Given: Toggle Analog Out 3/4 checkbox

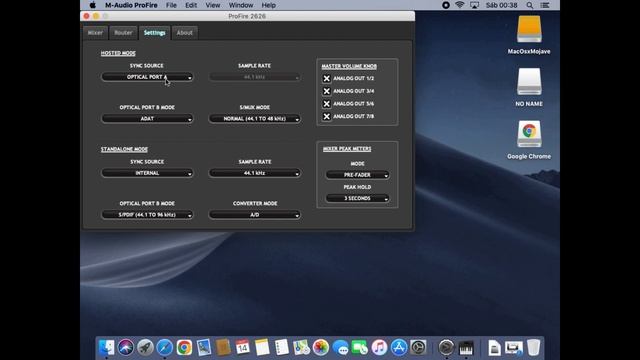Looking at the screenshot, I should point(327,91).
